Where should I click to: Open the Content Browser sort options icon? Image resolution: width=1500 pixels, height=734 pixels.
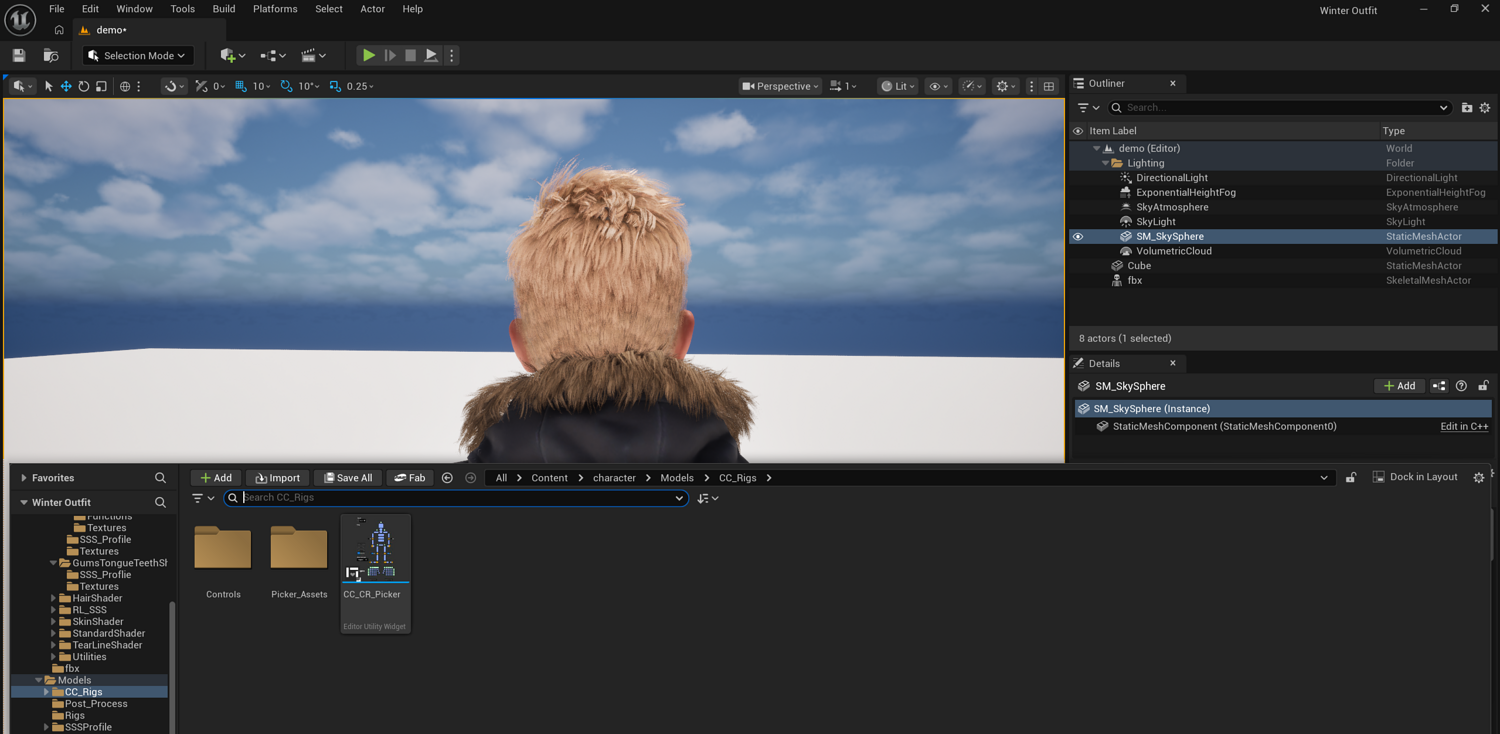coord(708,498)
